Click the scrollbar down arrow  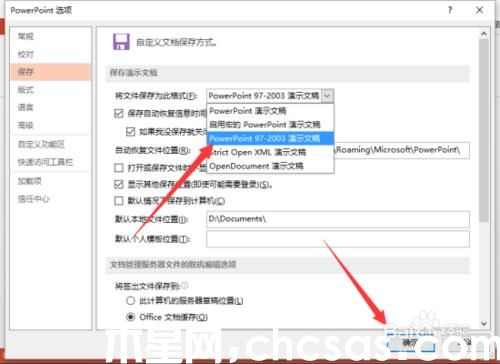point(484,323)
